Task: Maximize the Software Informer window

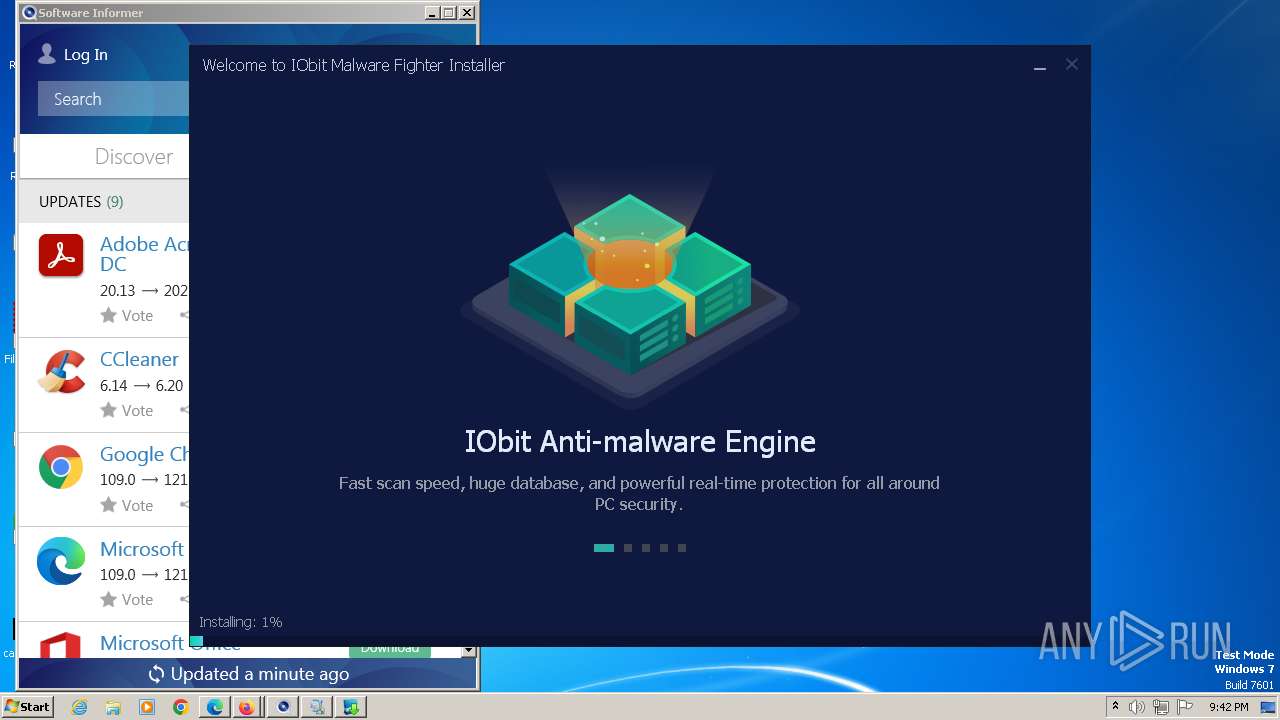Action: click(448, 13)
